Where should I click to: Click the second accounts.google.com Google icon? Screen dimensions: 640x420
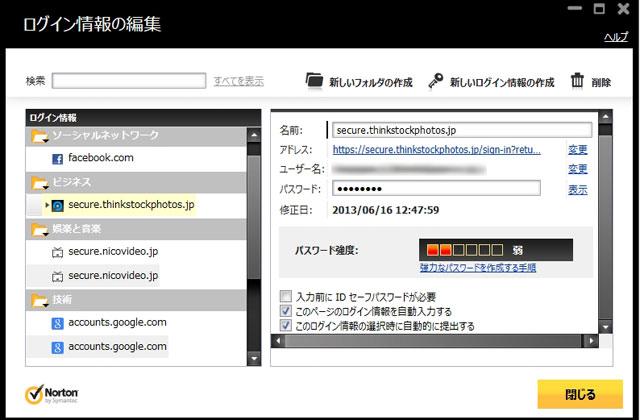[58, 348]
